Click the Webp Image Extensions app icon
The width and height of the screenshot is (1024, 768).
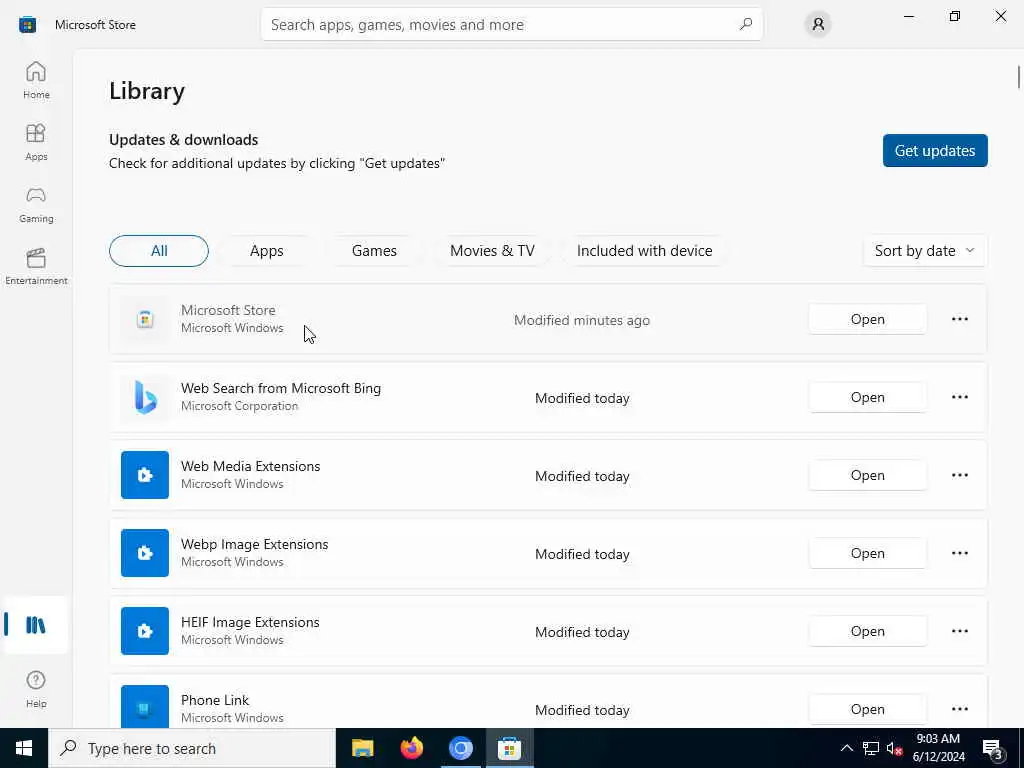tap(145, 553)
